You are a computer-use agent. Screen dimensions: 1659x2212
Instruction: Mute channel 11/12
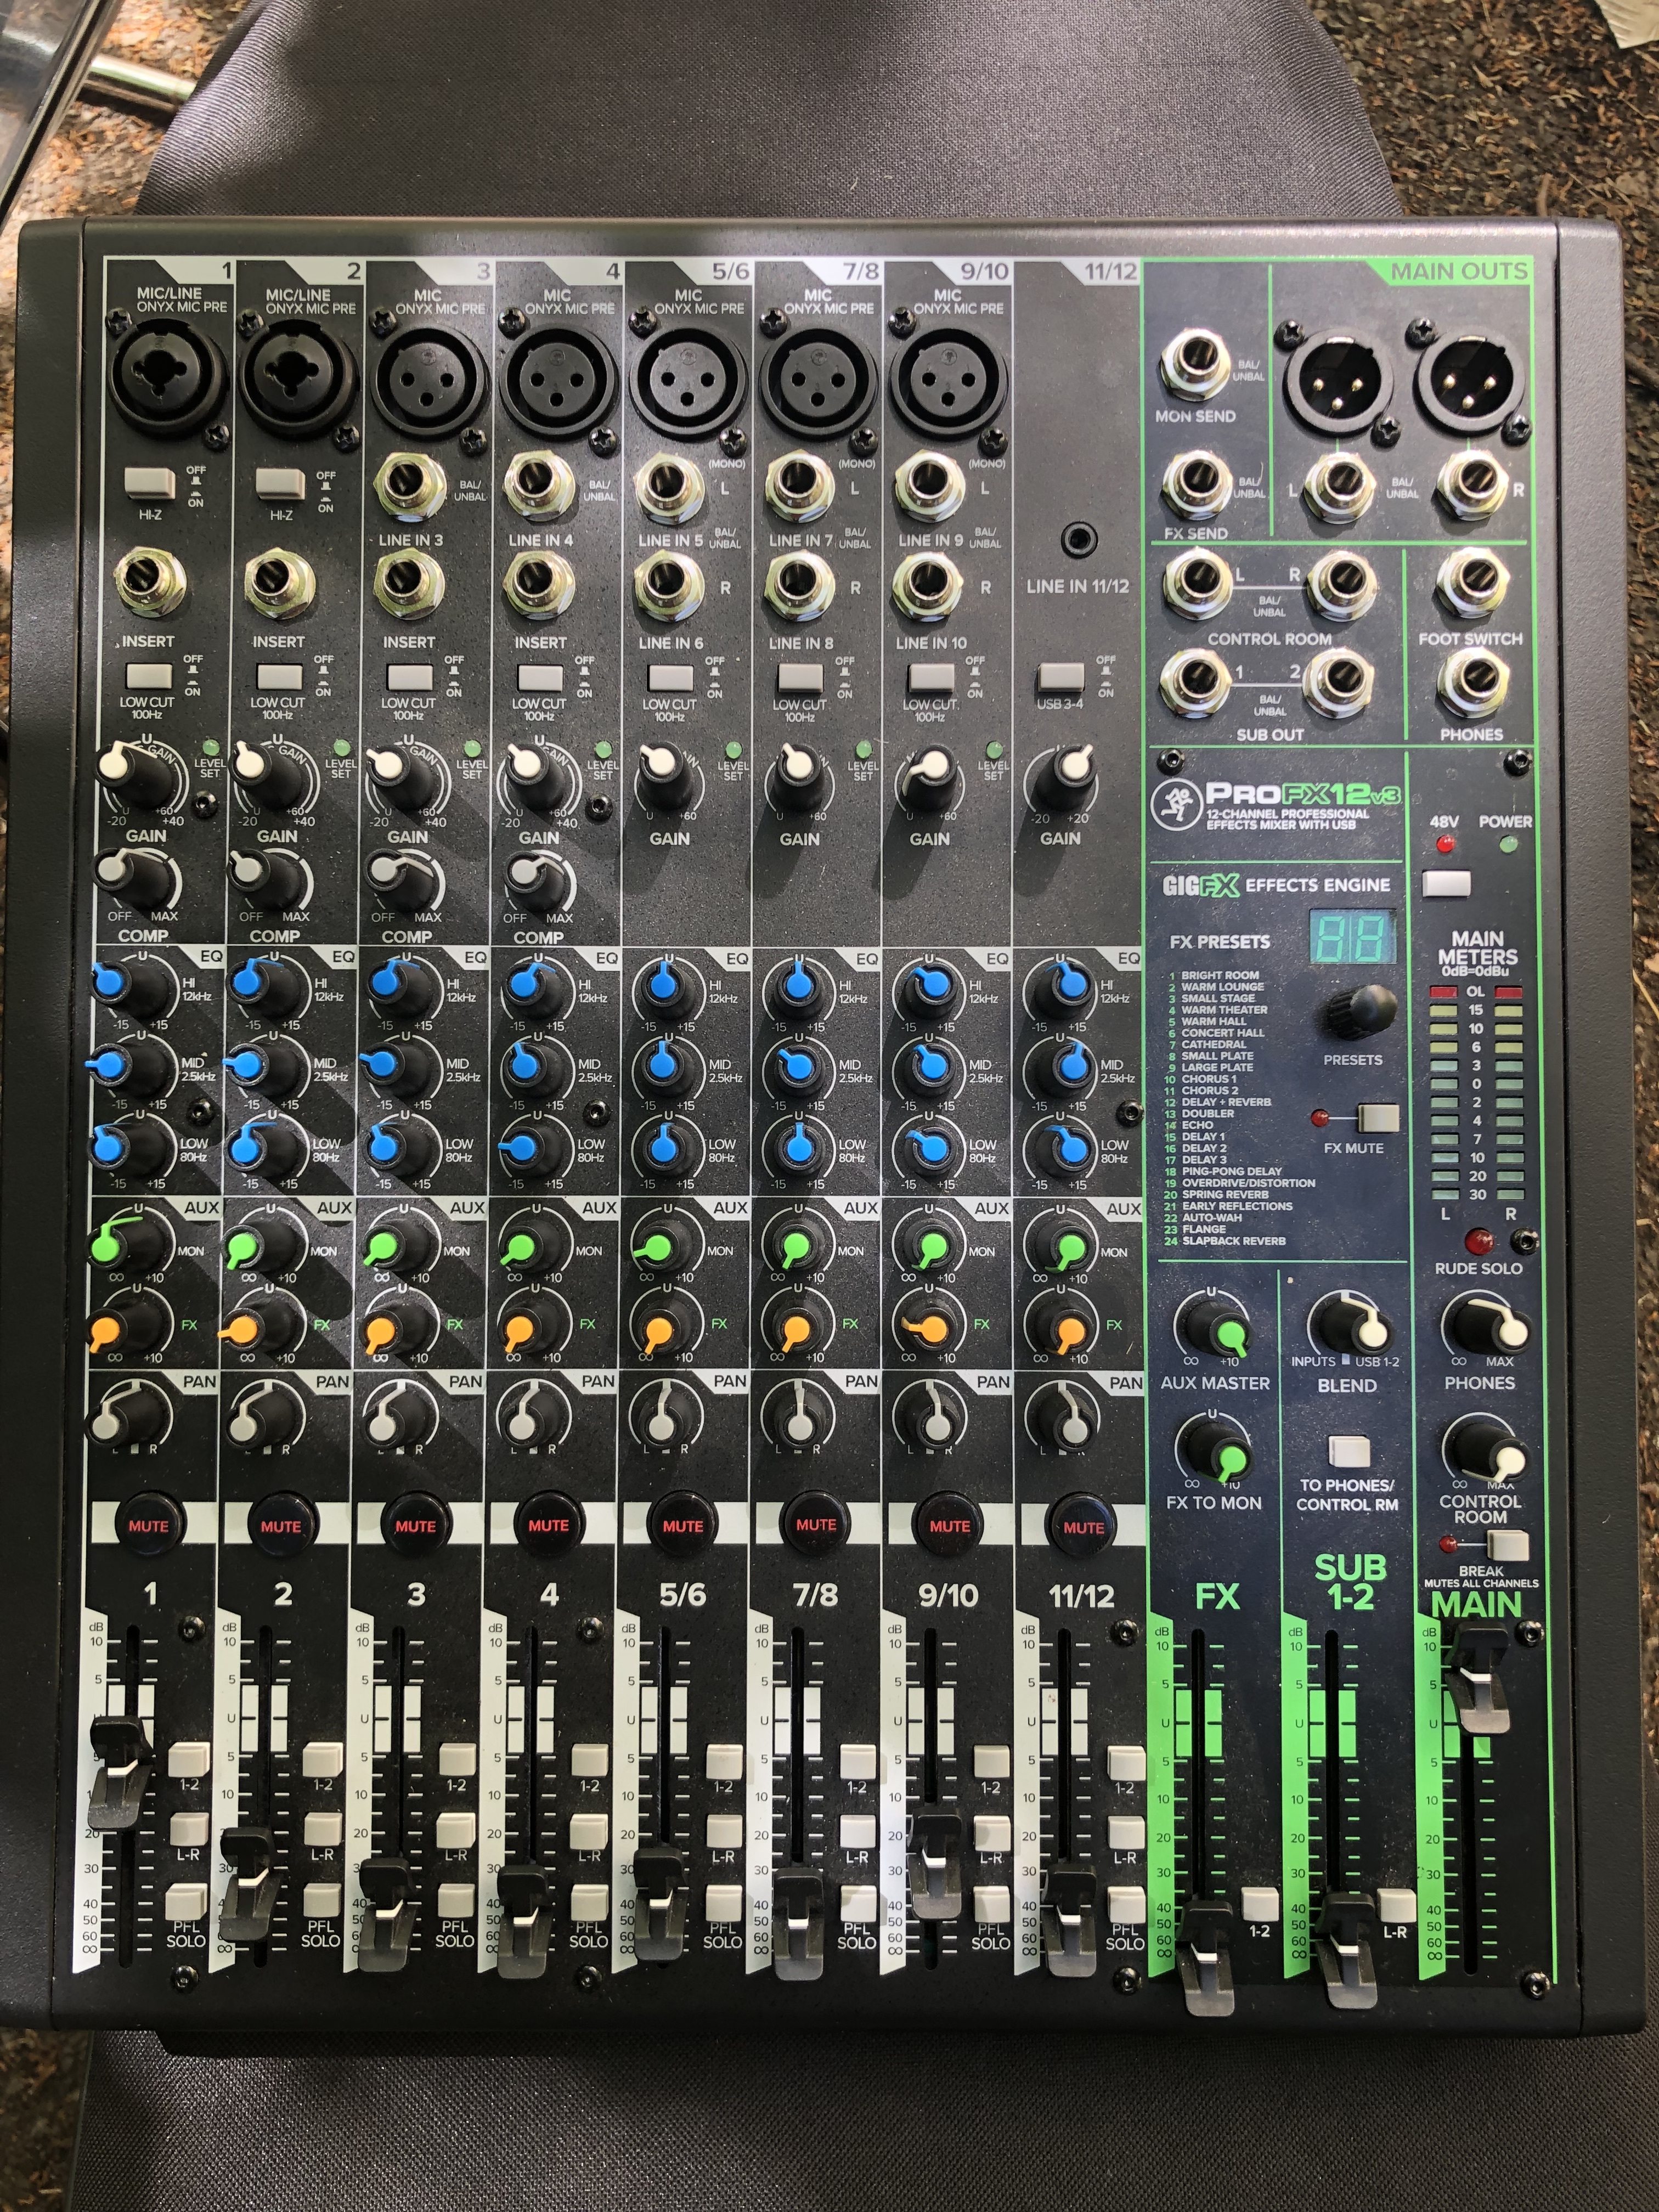pyautogui.click(x=1083, y=1527)
